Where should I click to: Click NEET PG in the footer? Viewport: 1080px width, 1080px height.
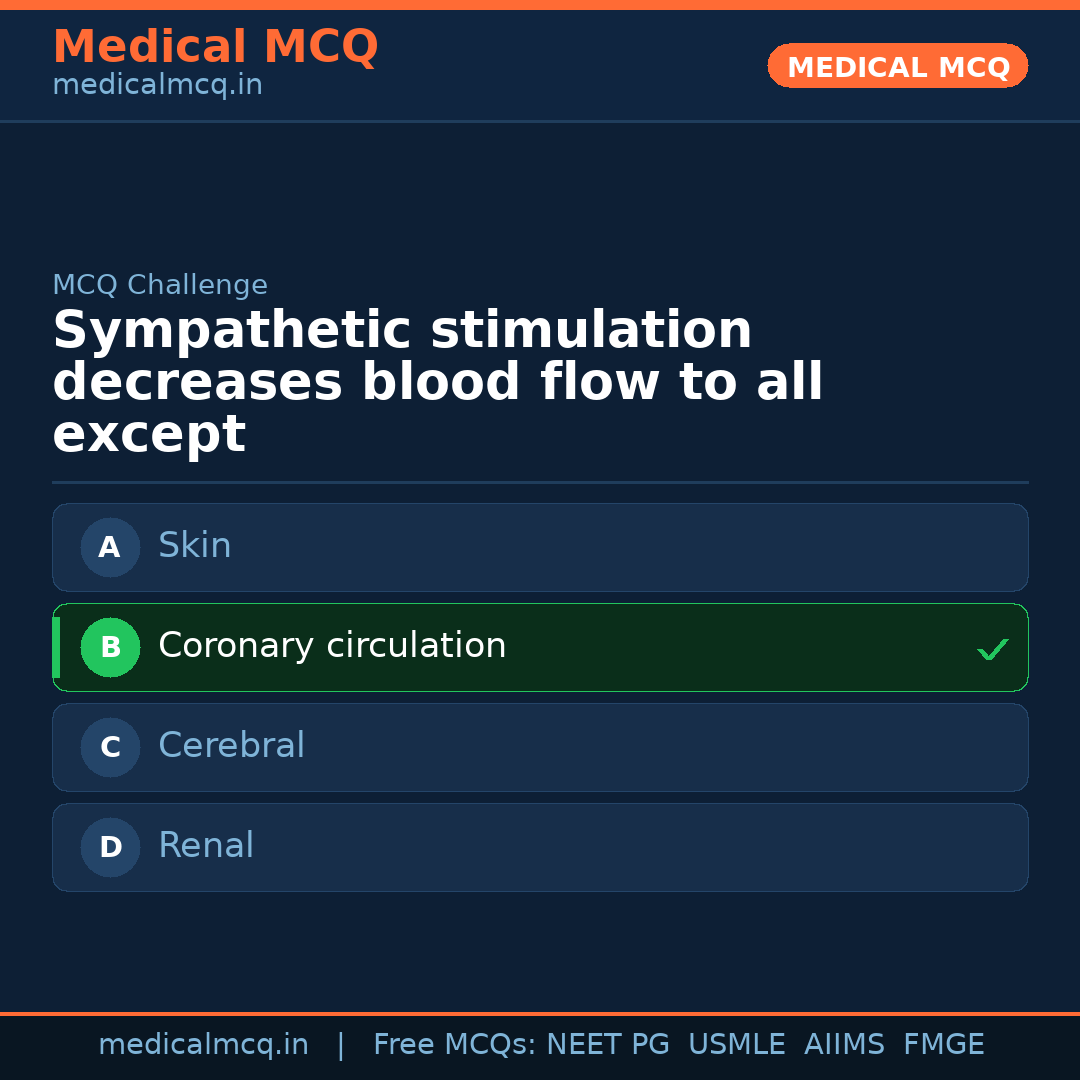(608, 1045)
